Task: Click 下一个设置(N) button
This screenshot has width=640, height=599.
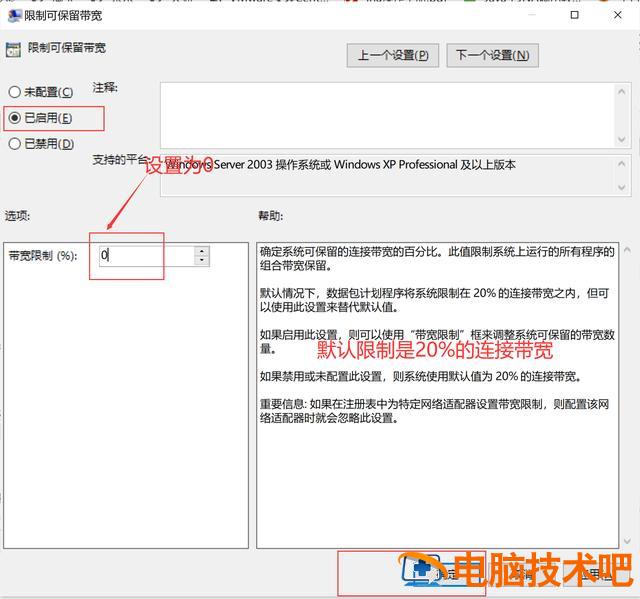Action: coord(493,55)
